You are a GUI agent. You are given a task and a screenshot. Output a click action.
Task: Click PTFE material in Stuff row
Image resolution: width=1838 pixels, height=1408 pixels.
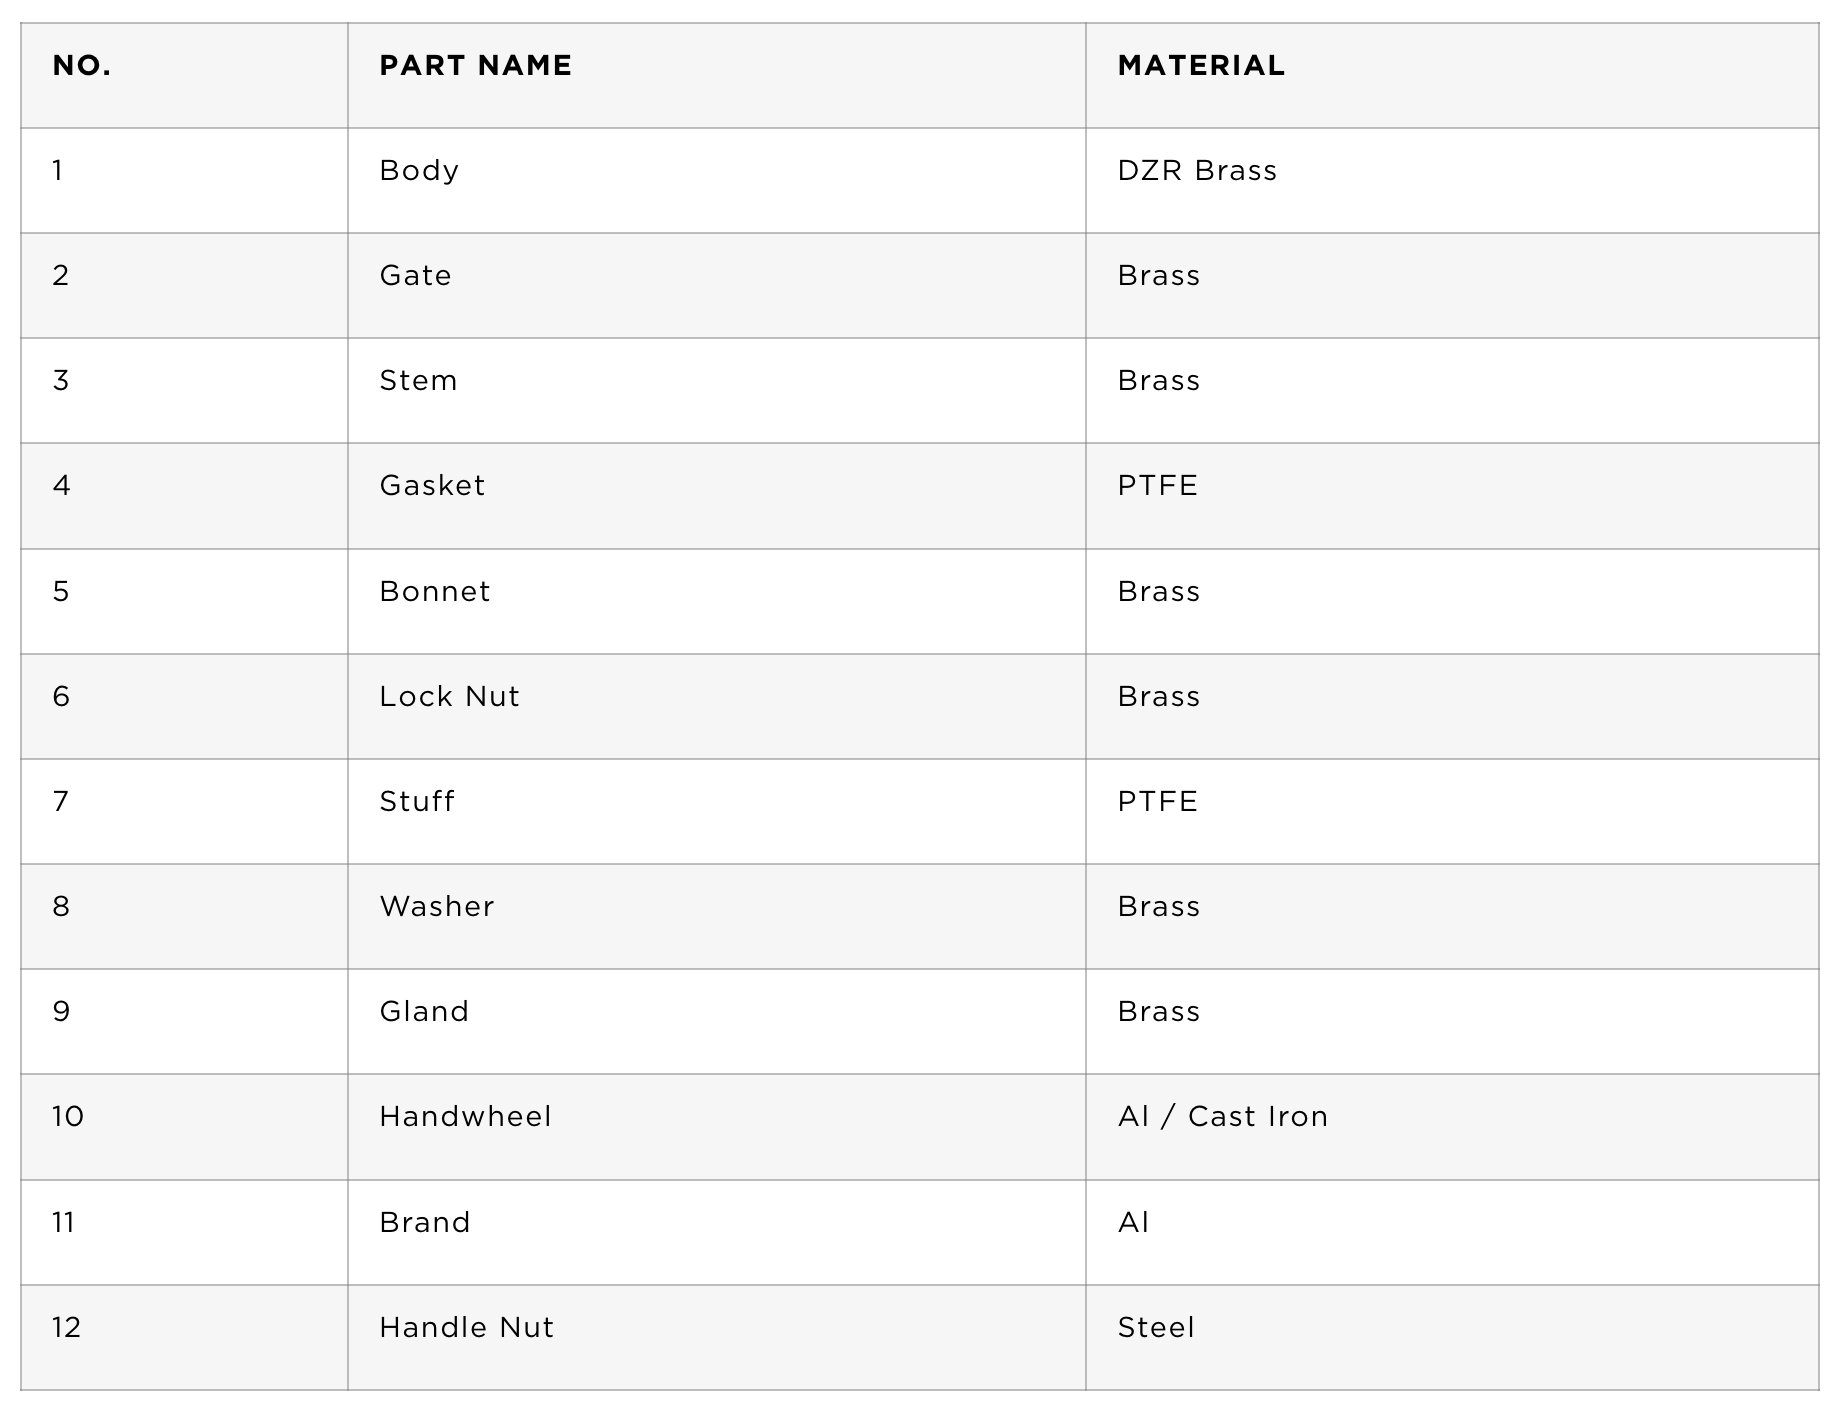[x=1157, y=802]
